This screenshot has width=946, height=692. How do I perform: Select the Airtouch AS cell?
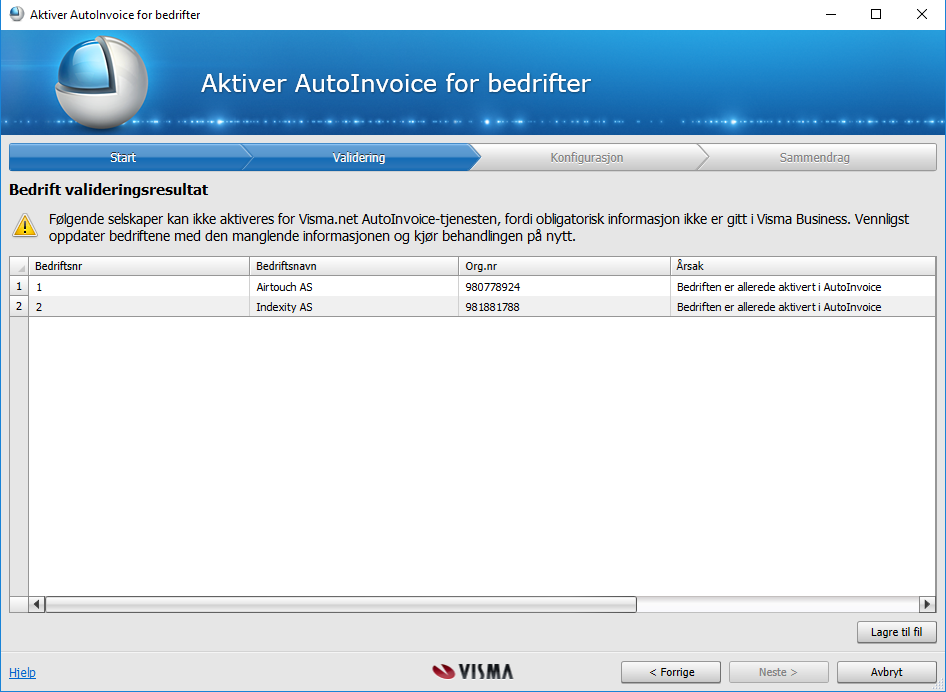354,287
